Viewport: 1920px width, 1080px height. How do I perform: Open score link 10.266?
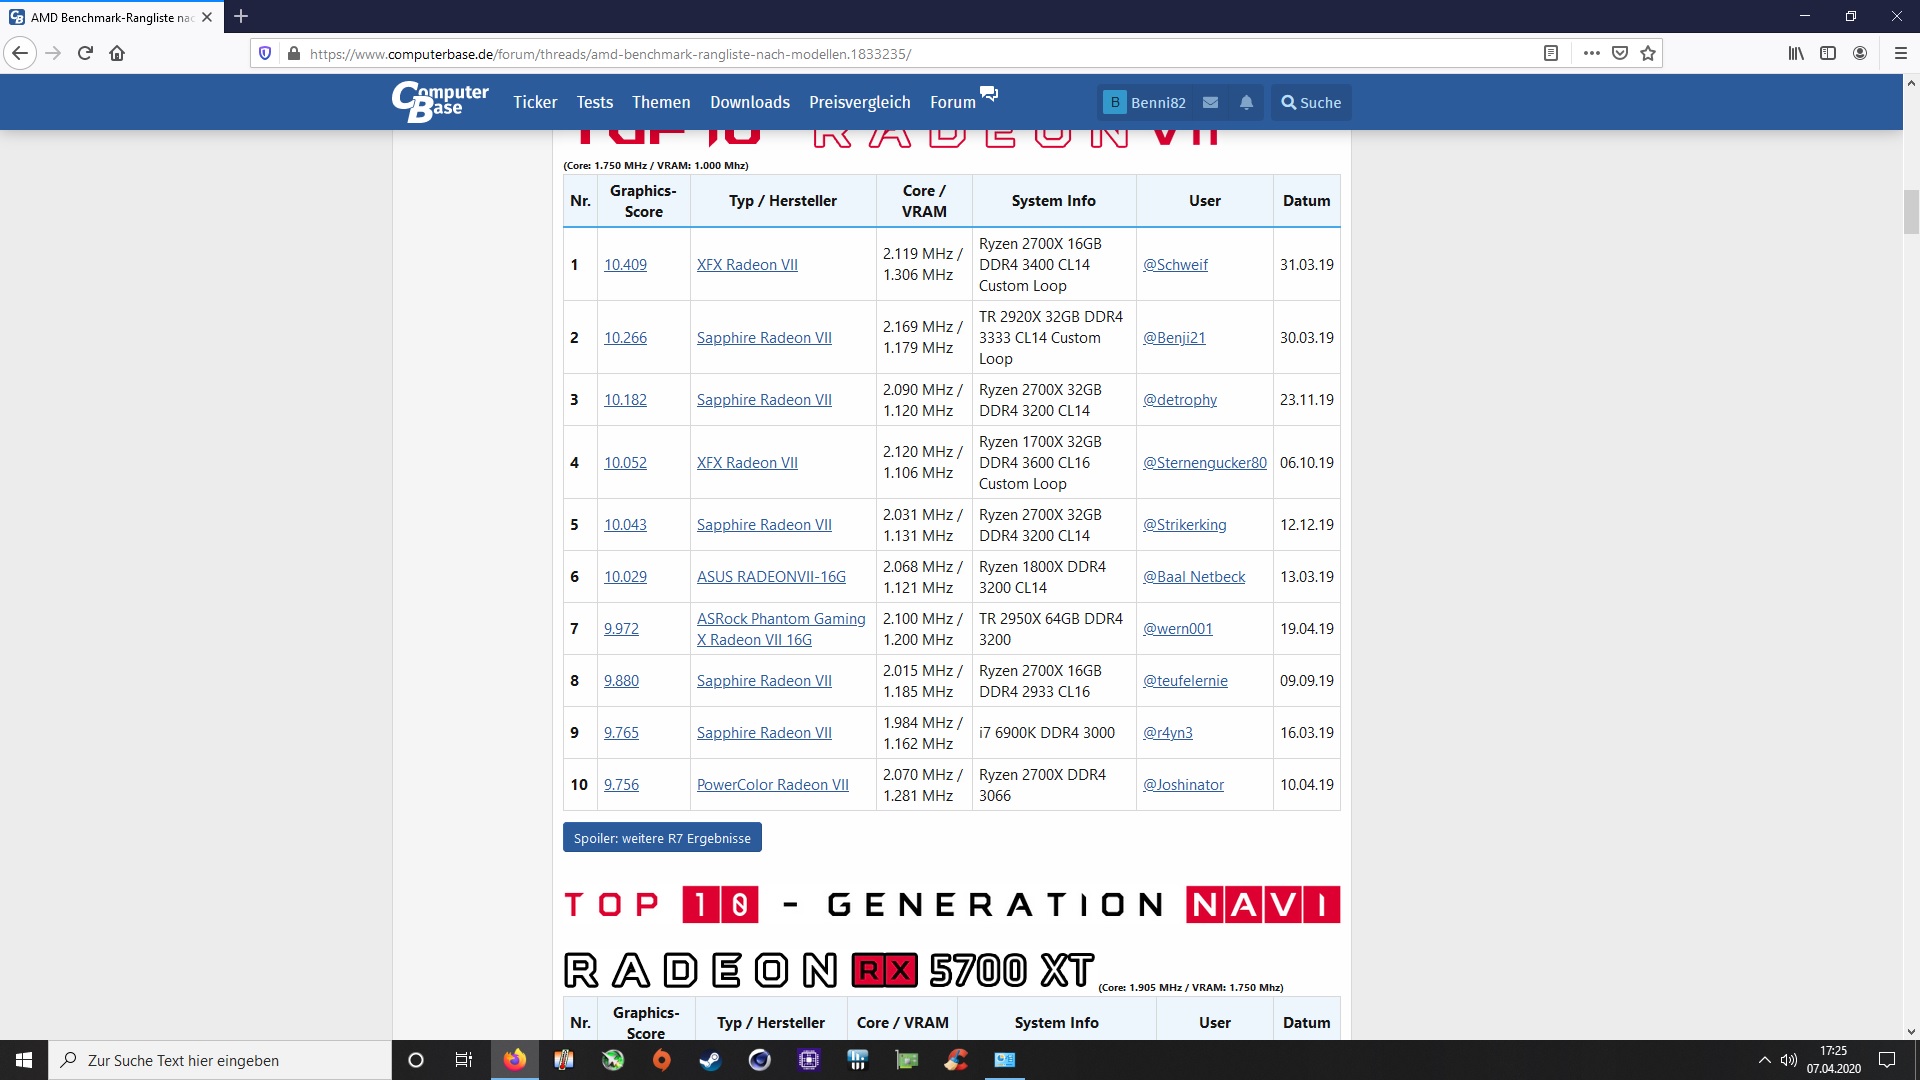[x=625, y=338]
